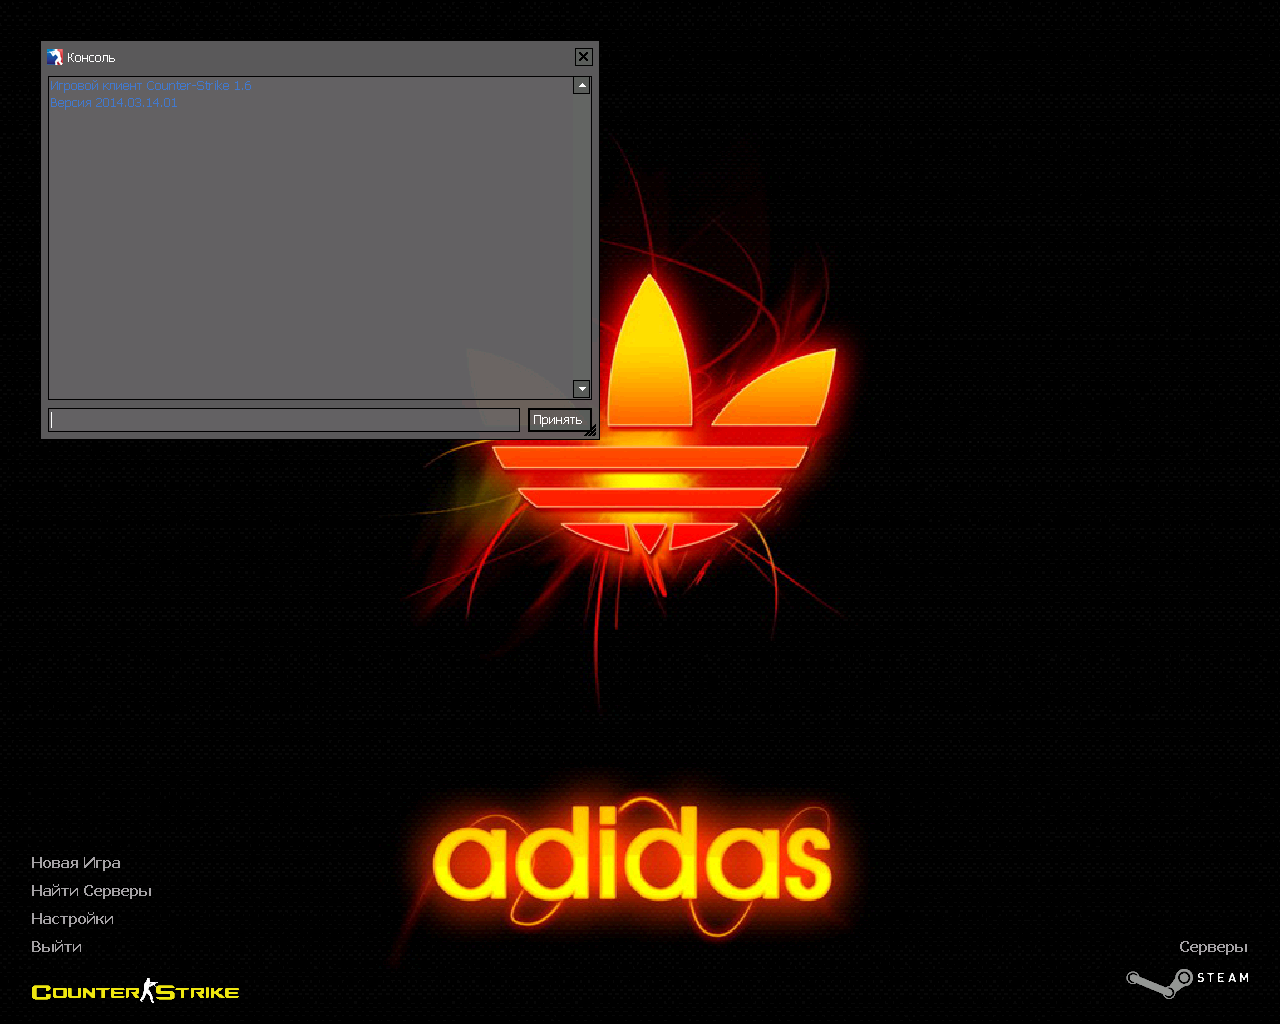The image size is (1280, 1024).
Task: Click the console vertical scrollbar track
Action: click(581, 237)
